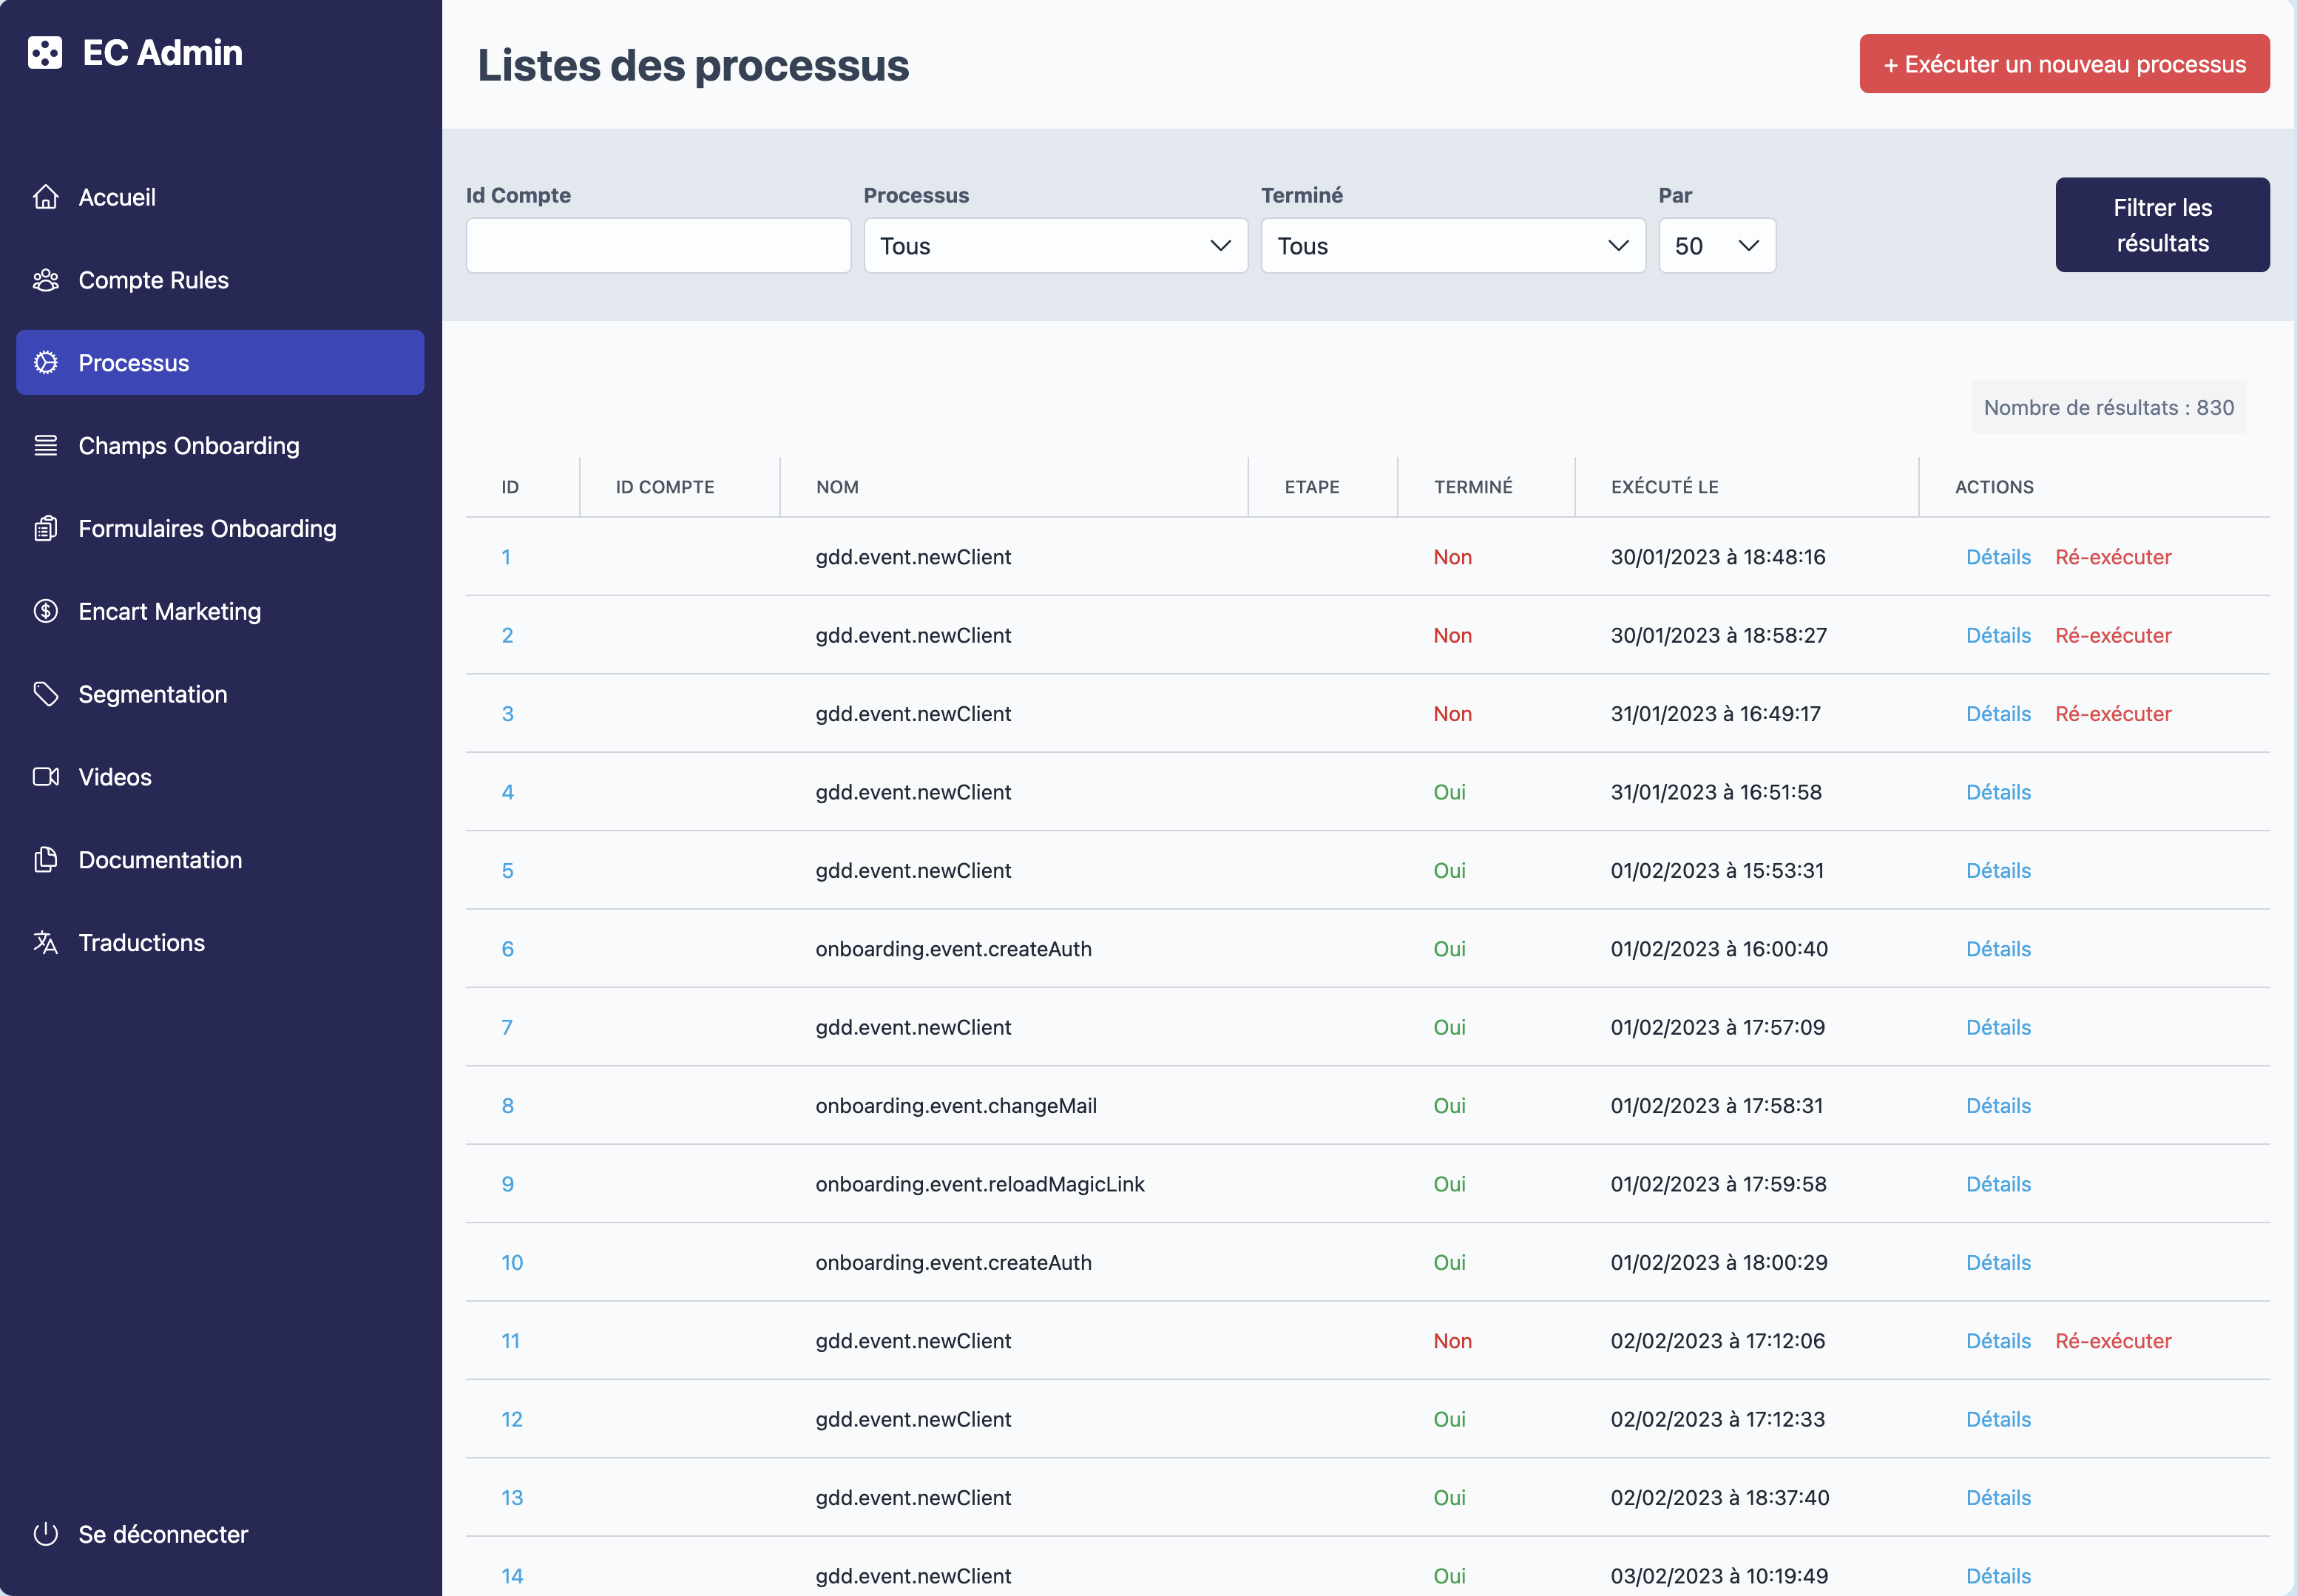The width and height of the screenshot is (2297, 1596).
Task: Click the Encart Marketing dollar icon
Action: pos(46,611)
